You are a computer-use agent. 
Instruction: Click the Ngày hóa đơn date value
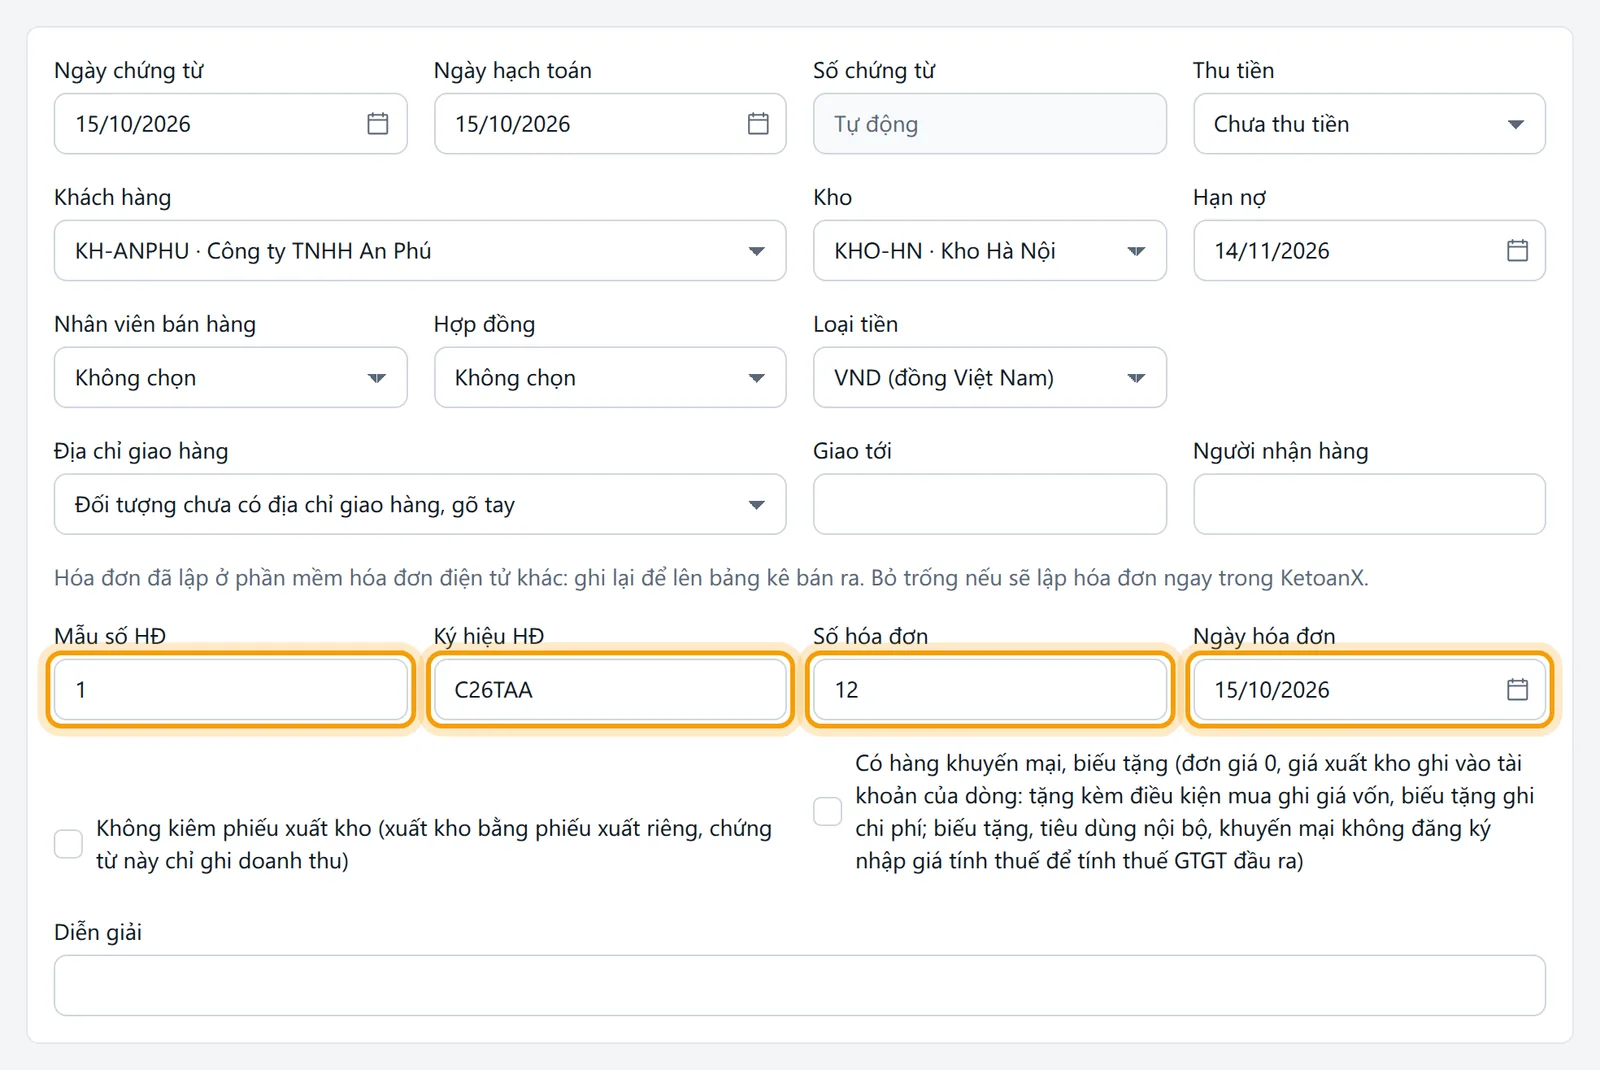point(1272,691)
